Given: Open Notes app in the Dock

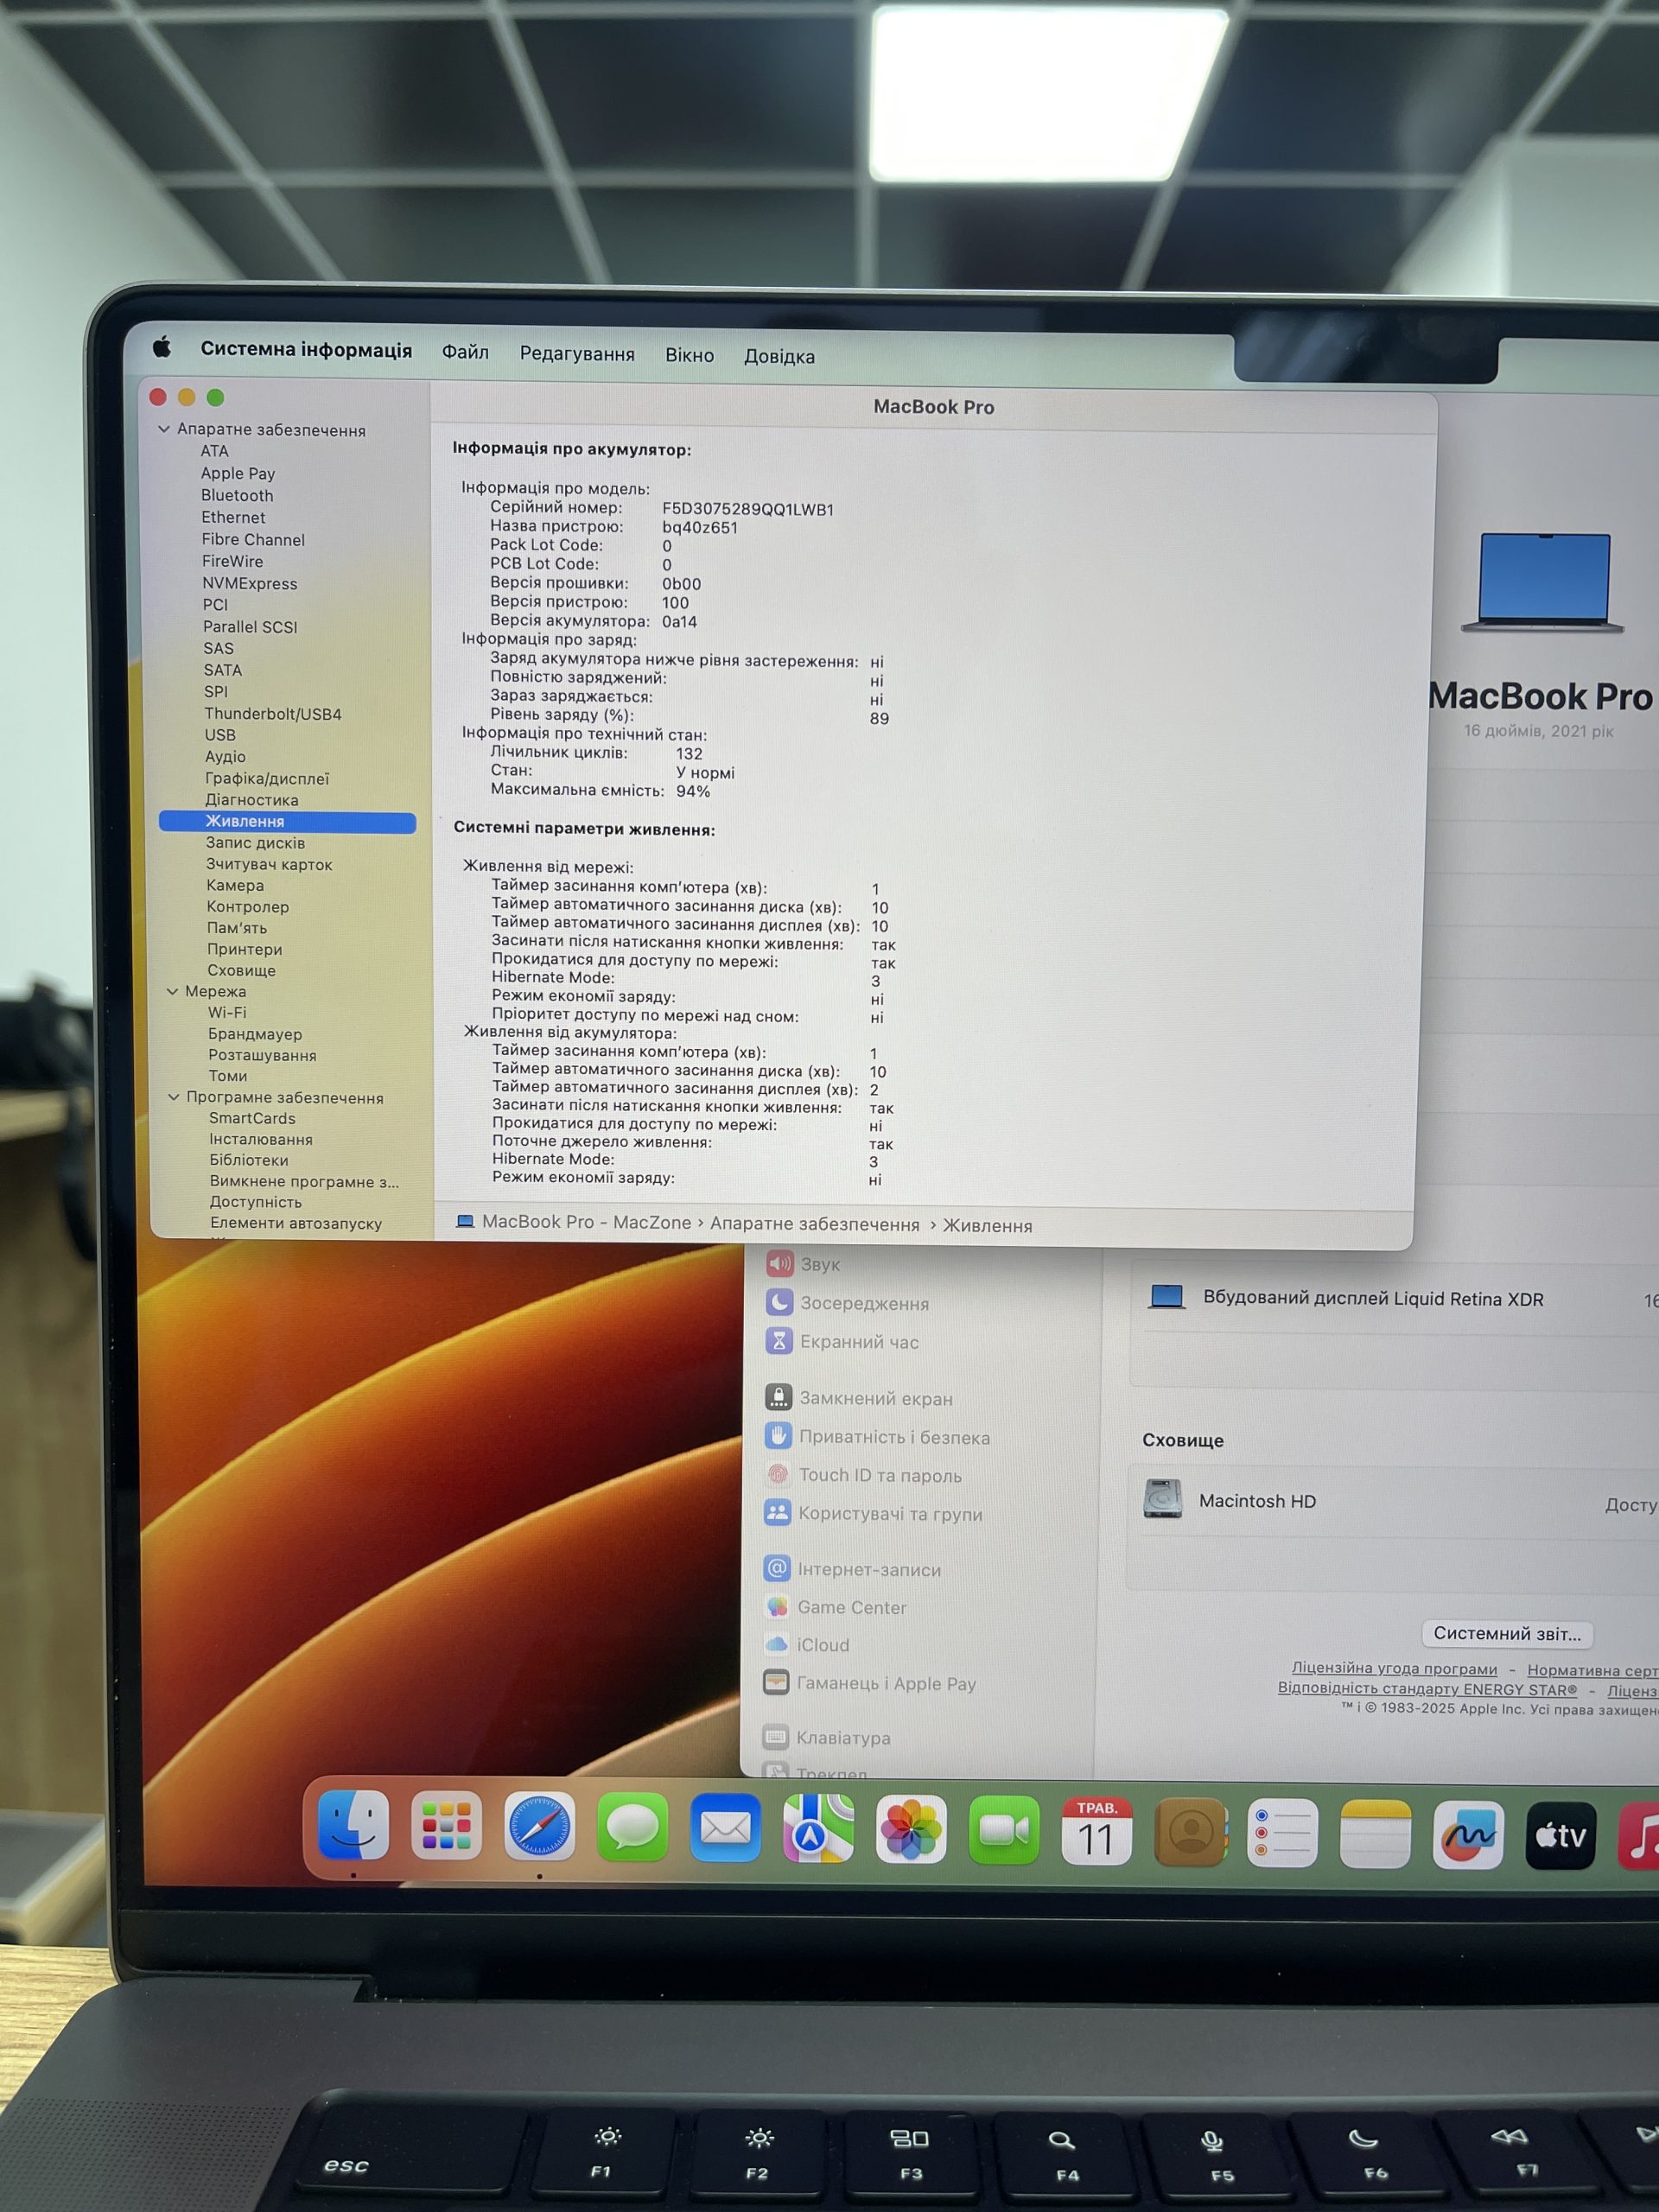Looking at the screenshot, I should pos(1376,1834).
